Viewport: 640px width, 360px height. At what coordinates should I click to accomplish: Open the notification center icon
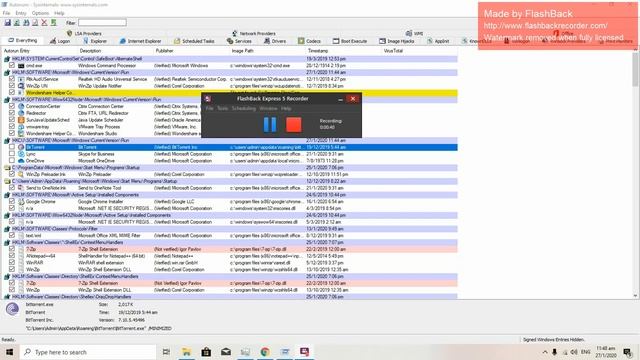(x=628, y=352)
